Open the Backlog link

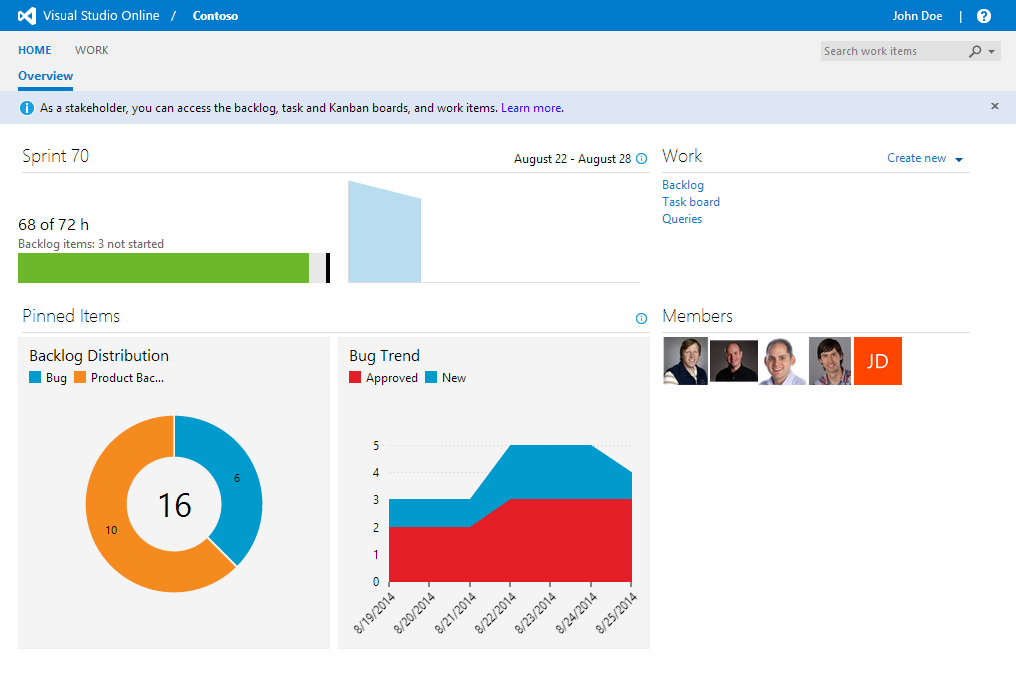click(683, 185)
